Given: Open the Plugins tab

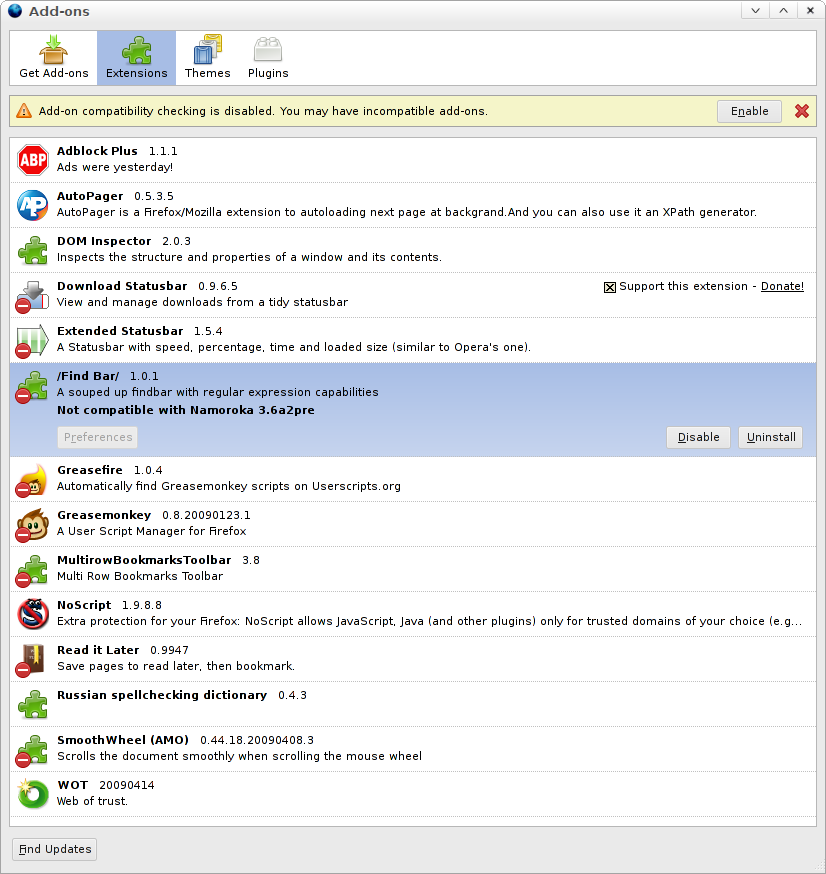Looking at the screenshot, I should 268,57.
